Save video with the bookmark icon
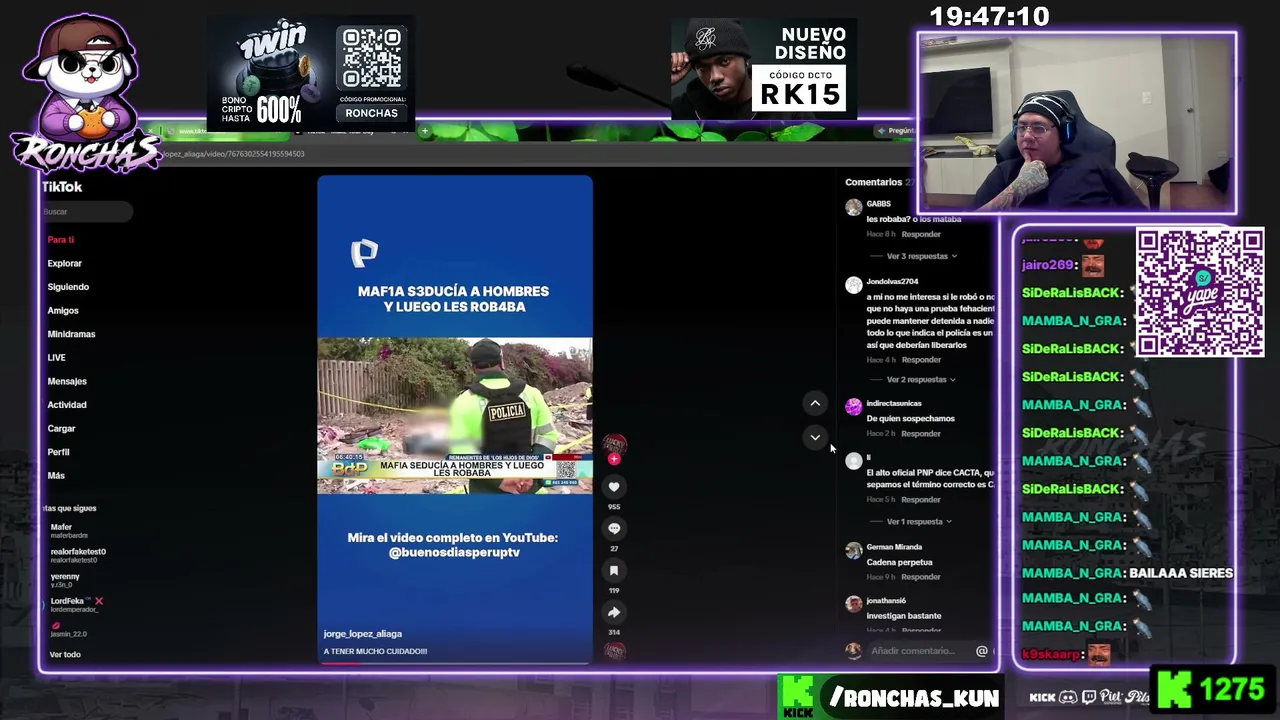1280x720 pixels. click(x=614, y=570)
